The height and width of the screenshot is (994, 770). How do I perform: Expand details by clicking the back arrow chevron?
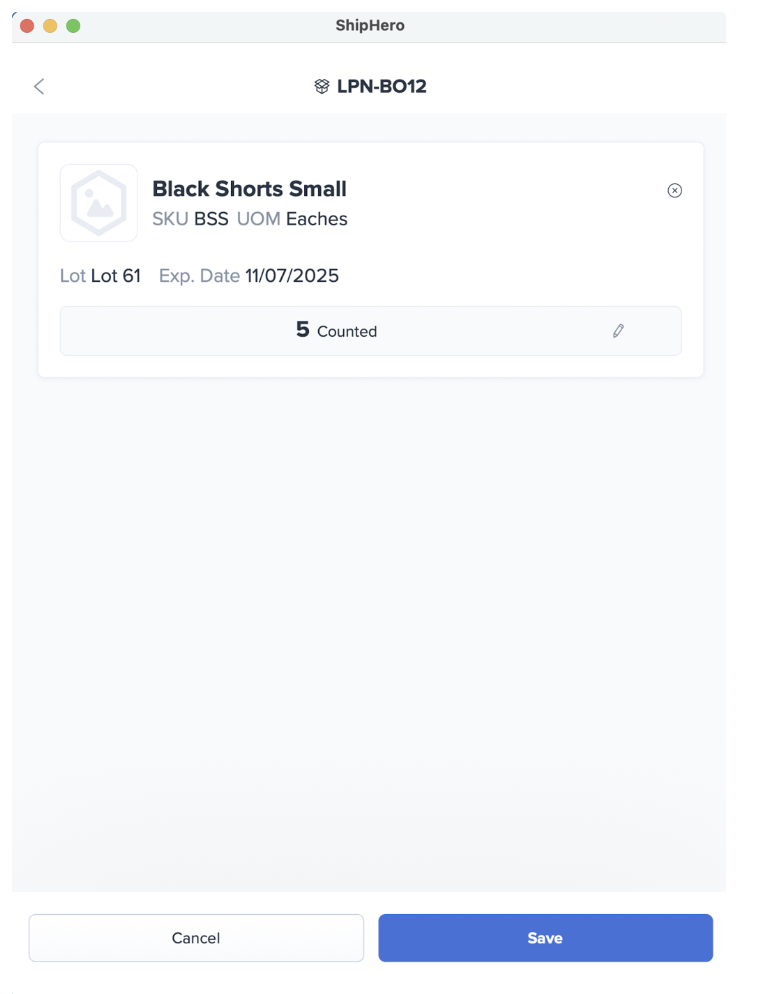(38, 86)
